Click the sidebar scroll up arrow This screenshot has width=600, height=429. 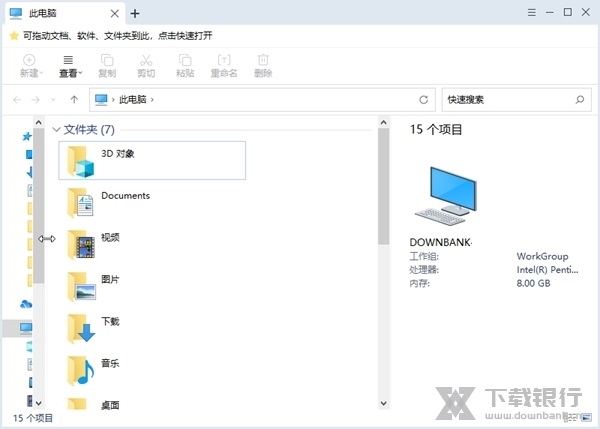click(x=39, y=122)
